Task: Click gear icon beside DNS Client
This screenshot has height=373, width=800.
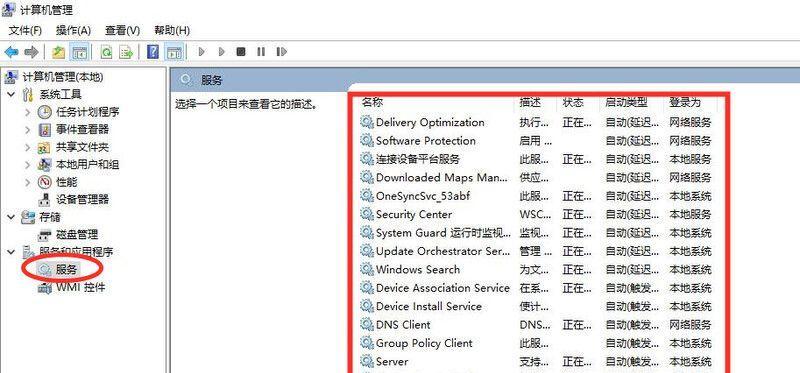Action: pyautogui.click(x=367, y=324)
